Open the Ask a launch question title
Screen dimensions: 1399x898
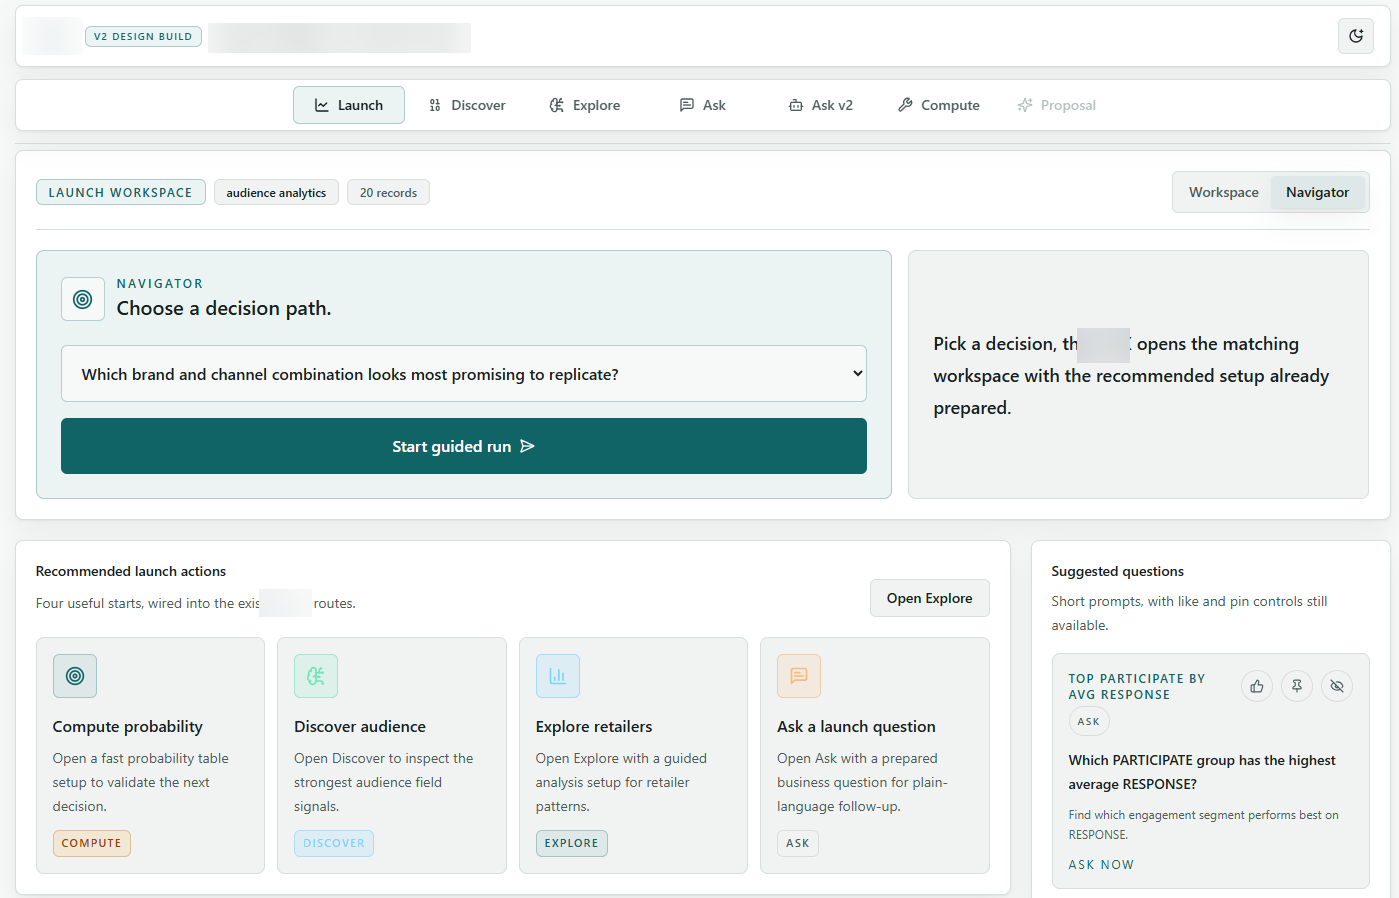tap(856, 727)
